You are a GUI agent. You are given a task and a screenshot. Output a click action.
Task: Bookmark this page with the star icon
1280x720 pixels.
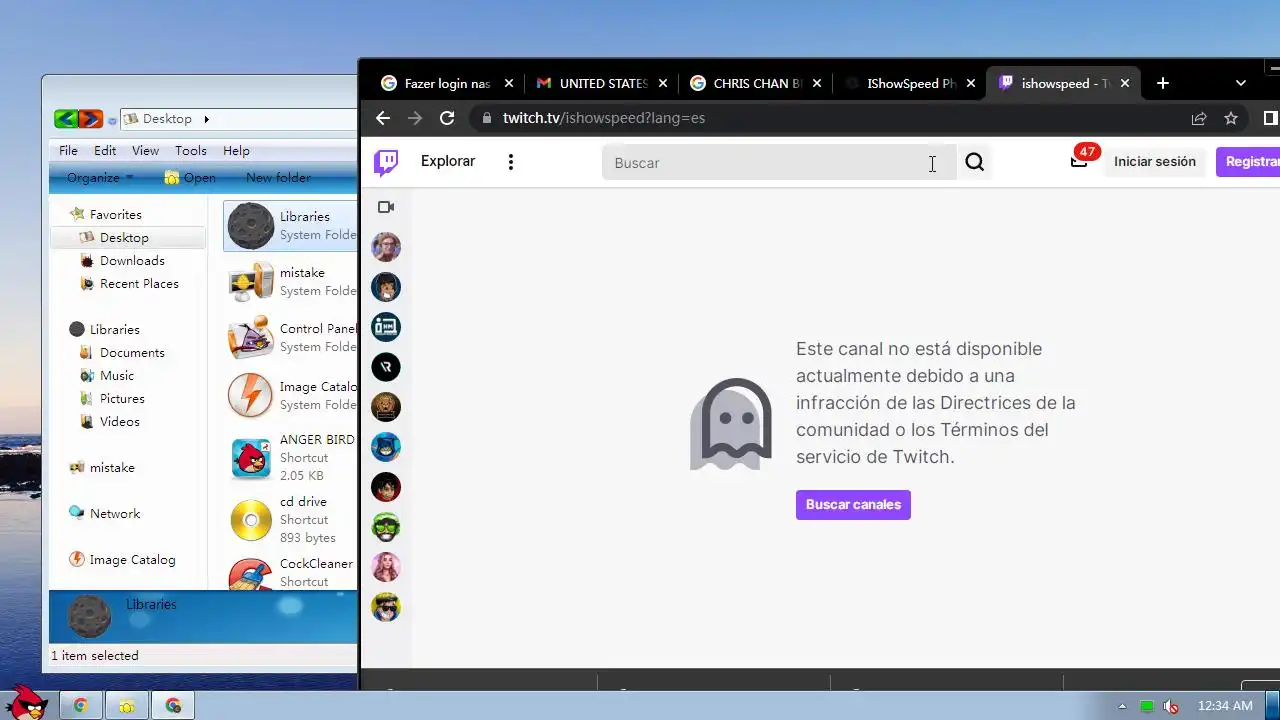tap(1231, 118)
